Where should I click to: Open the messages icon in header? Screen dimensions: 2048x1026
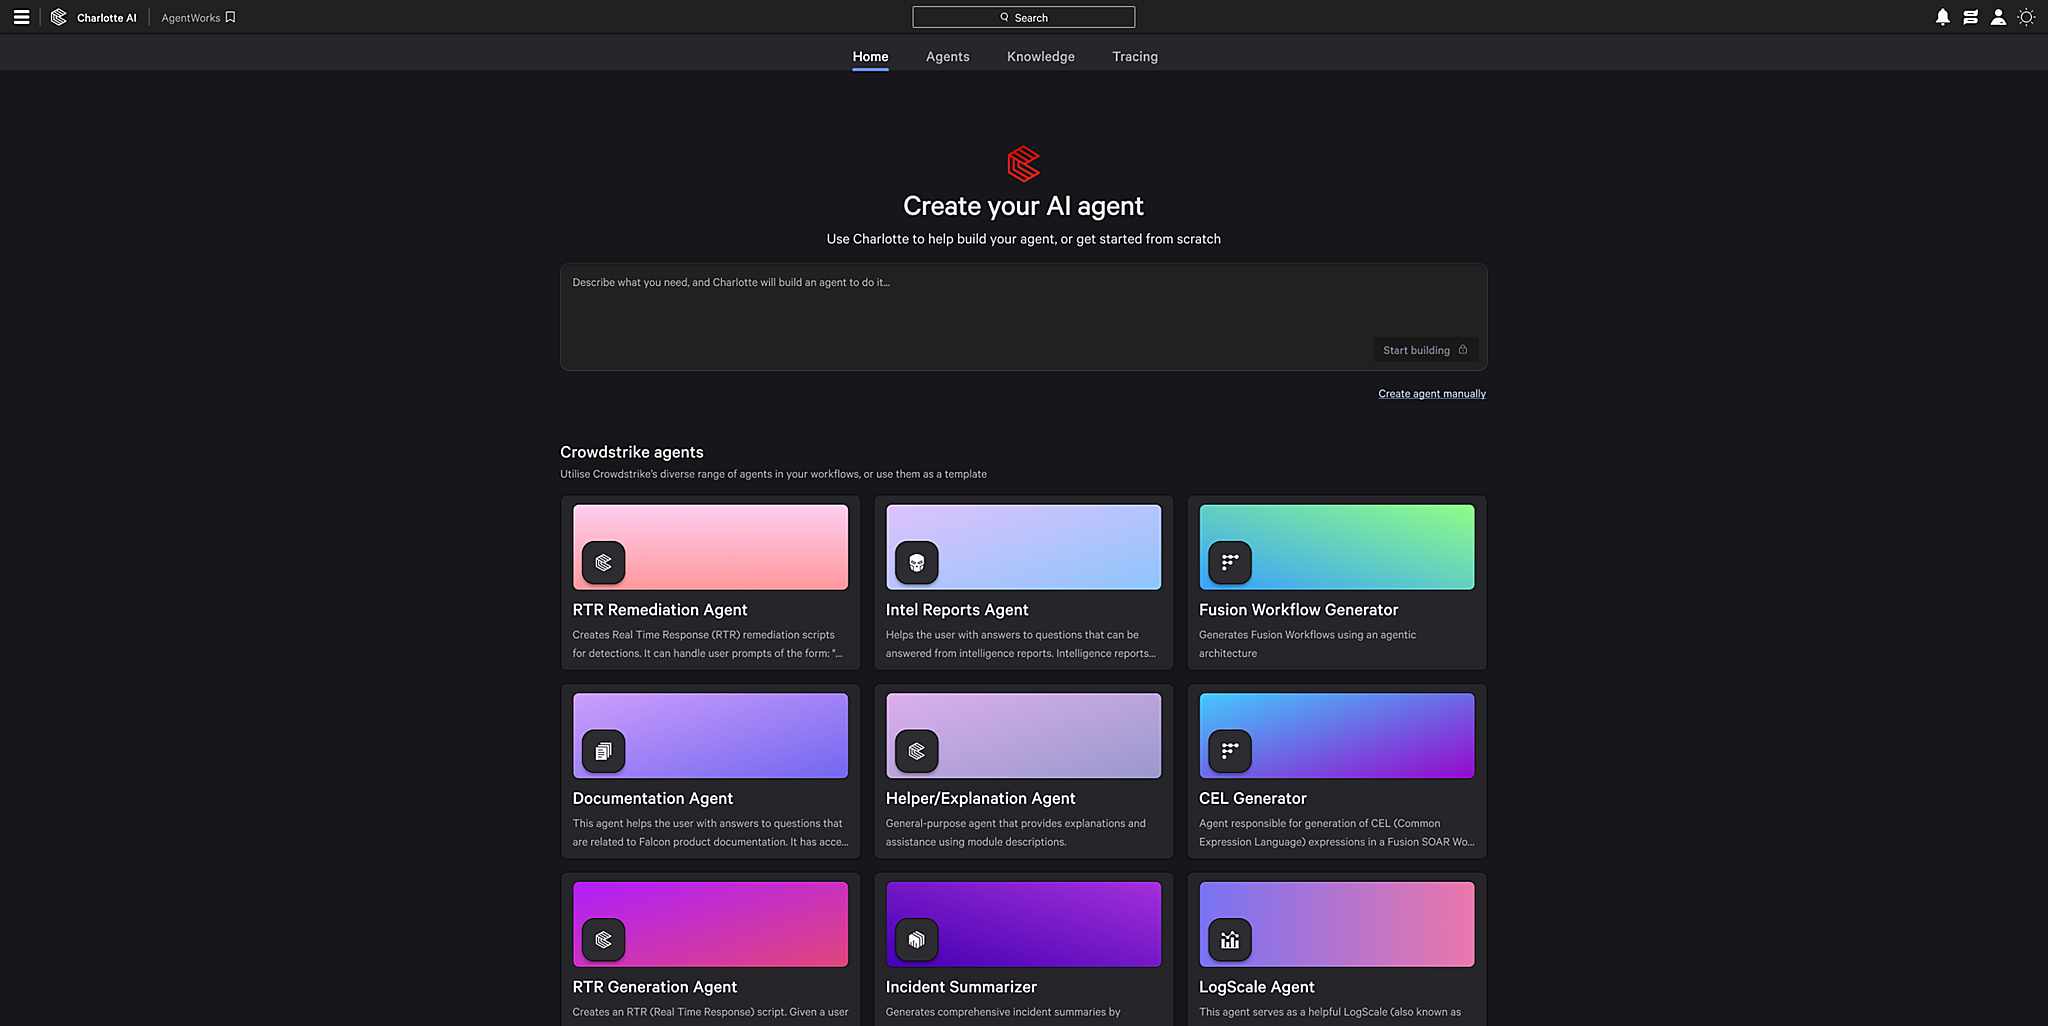click(1970, 17)
